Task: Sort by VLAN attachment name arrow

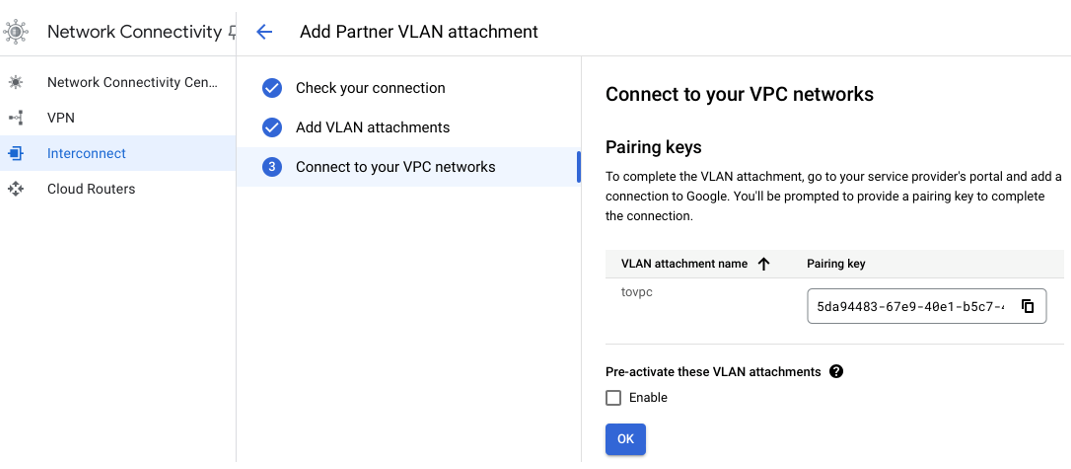Action: pos(764,264)
